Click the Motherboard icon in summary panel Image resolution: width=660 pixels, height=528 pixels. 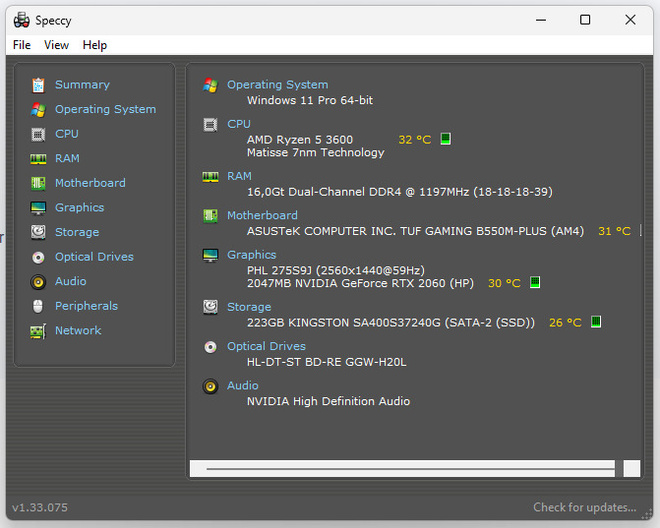210,216
